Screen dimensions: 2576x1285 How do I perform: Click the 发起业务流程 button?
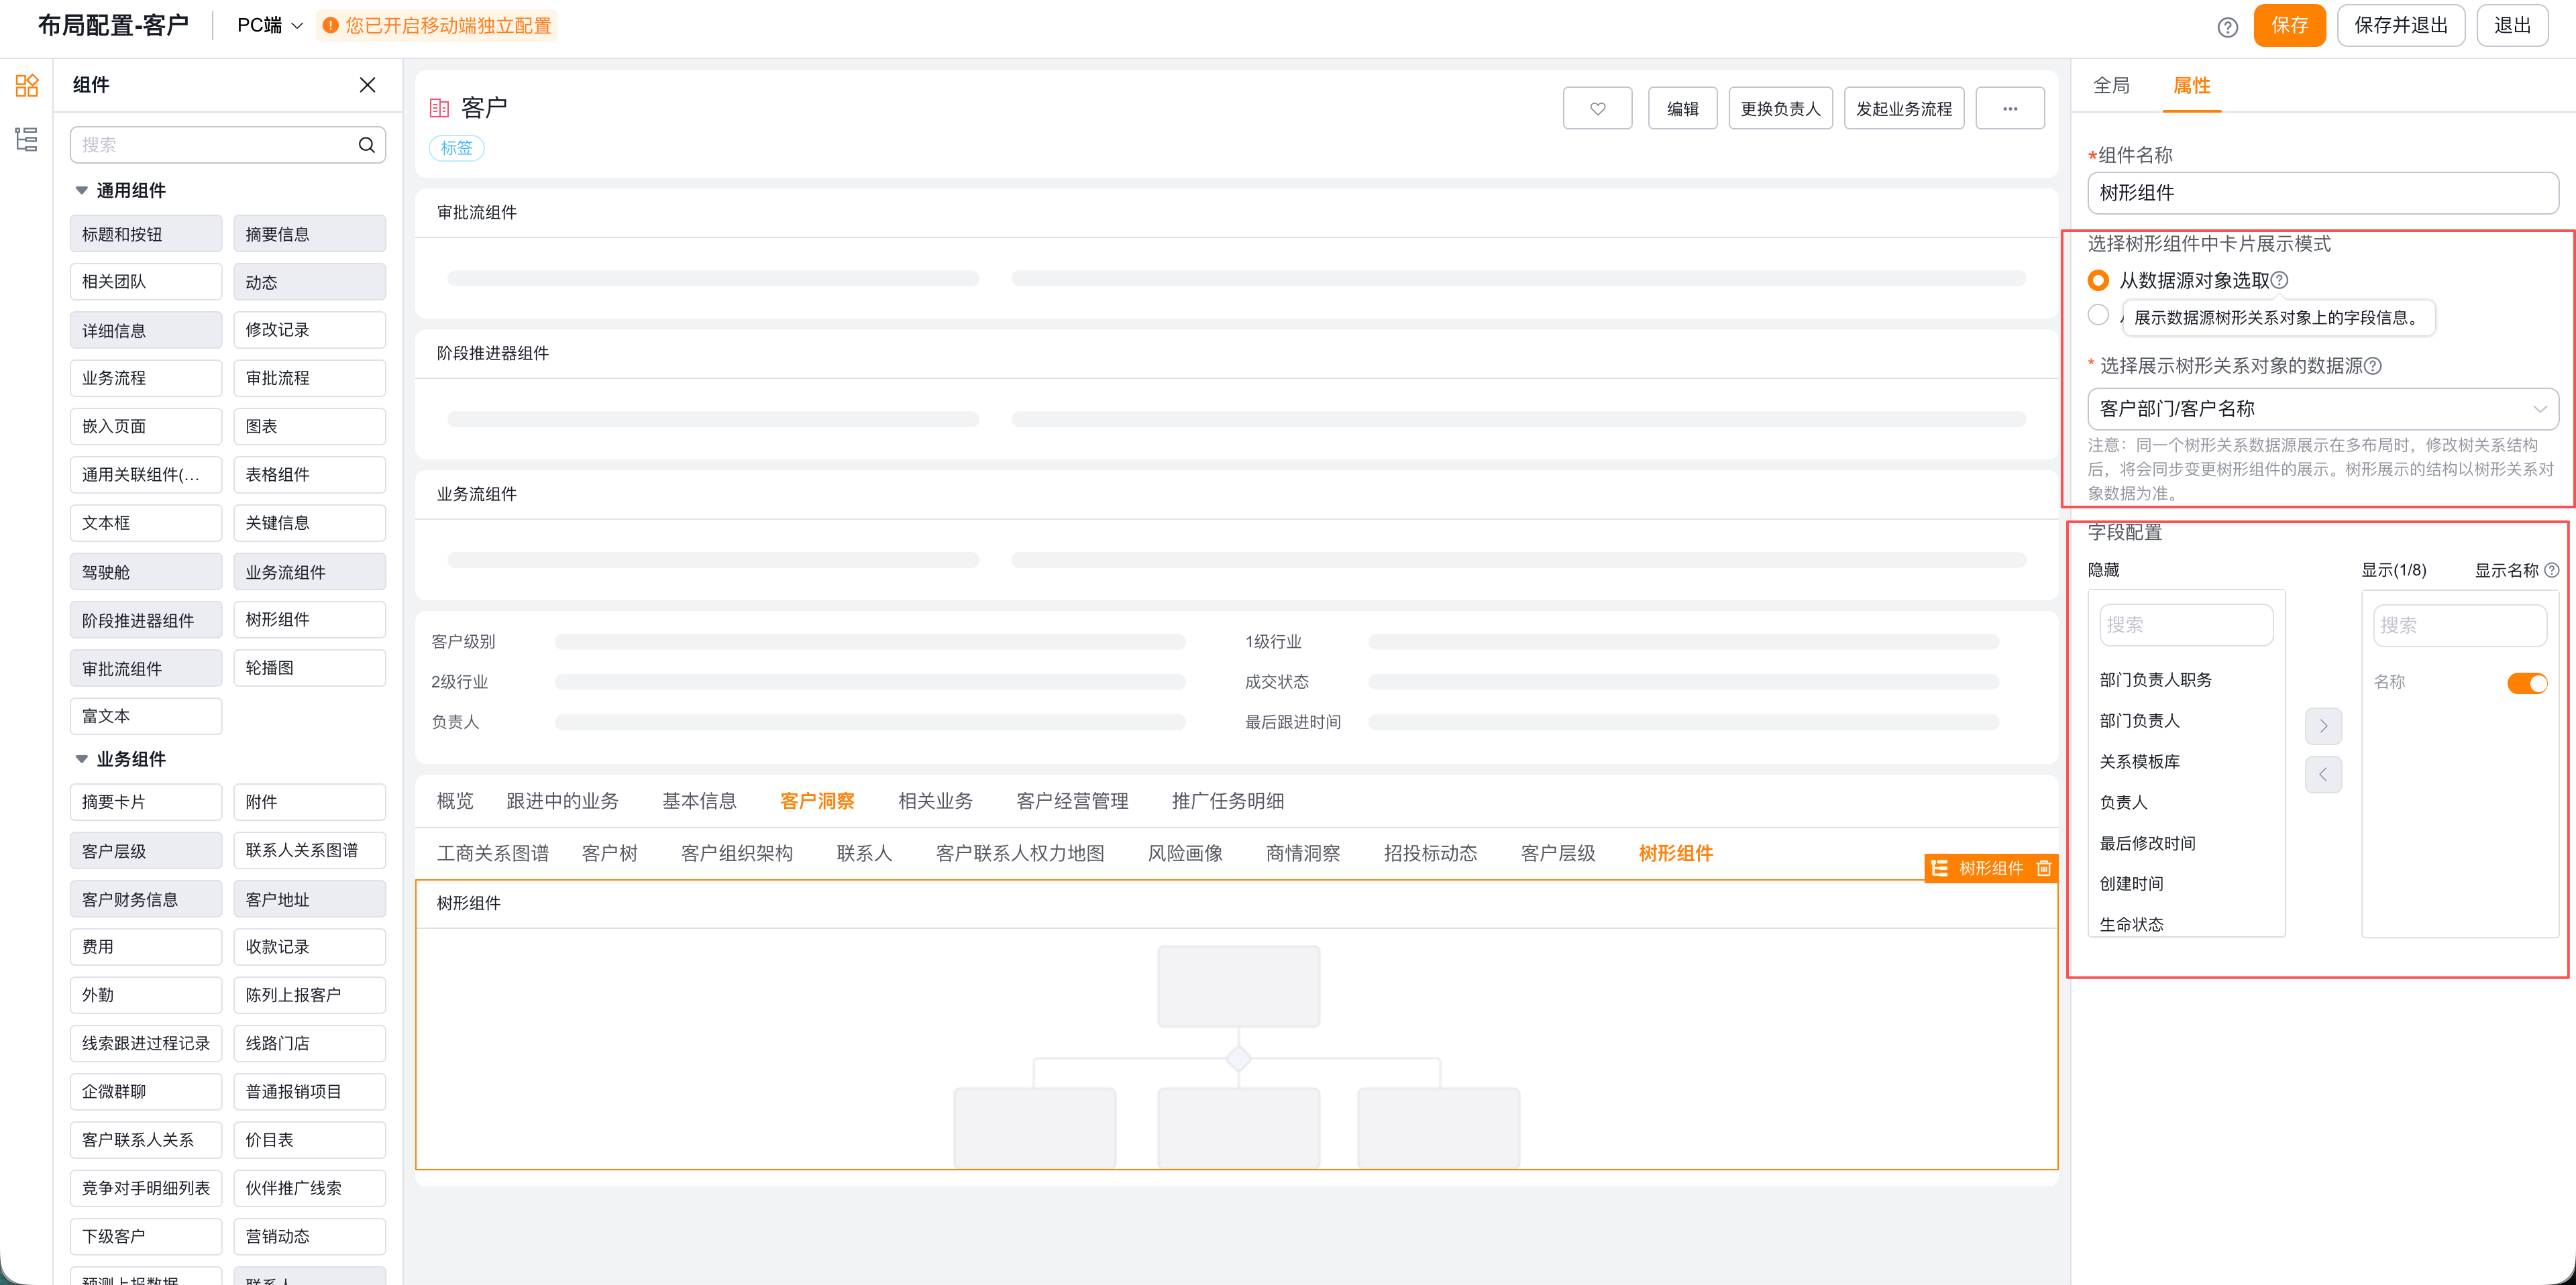point(1904,108)
